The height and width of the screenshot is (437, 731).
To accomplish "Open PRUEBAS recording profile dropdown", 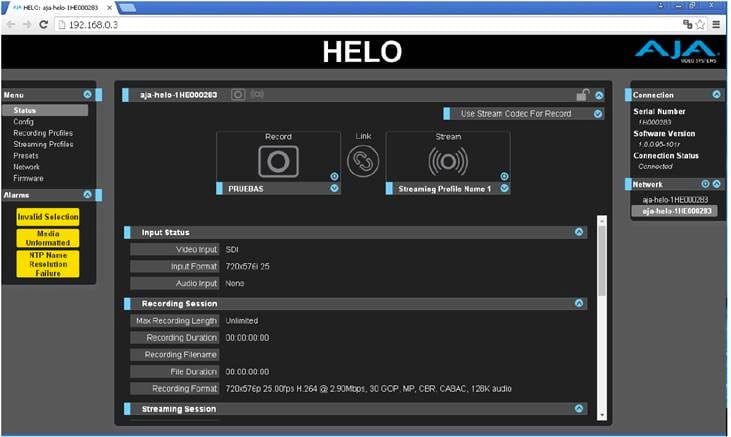I will (334, 188).
